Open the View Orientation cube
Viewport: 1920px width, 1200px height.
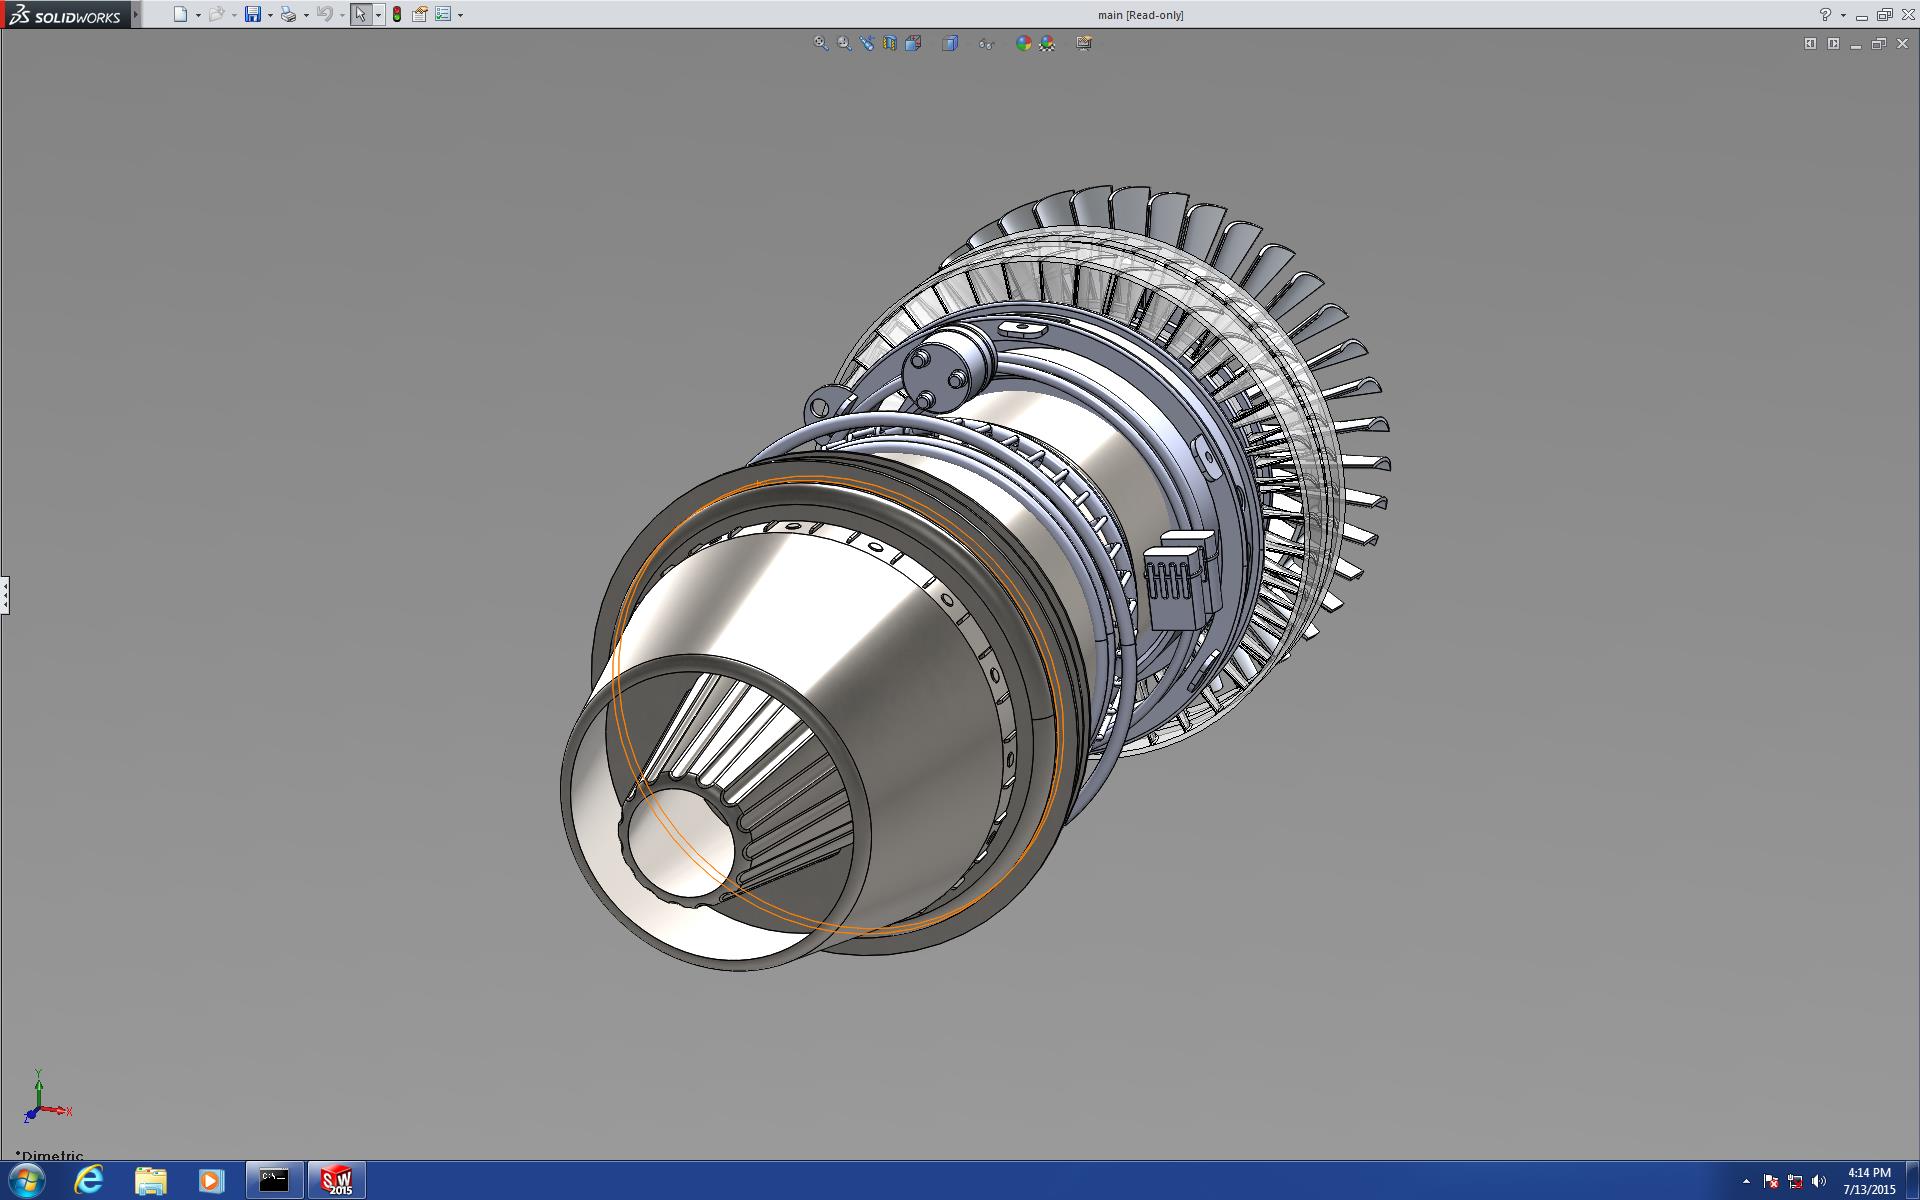pyautogui.click(x=913, y=43)
